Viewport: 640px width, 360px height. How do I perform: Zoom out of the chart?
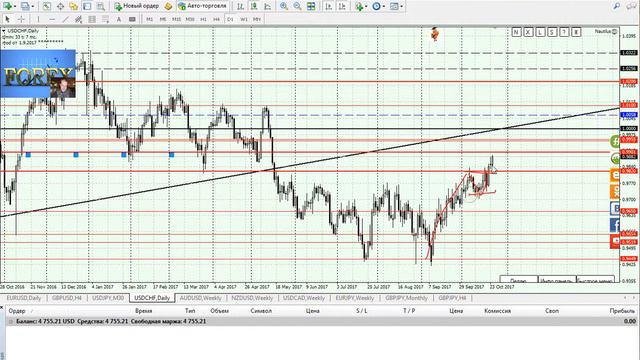297,6
